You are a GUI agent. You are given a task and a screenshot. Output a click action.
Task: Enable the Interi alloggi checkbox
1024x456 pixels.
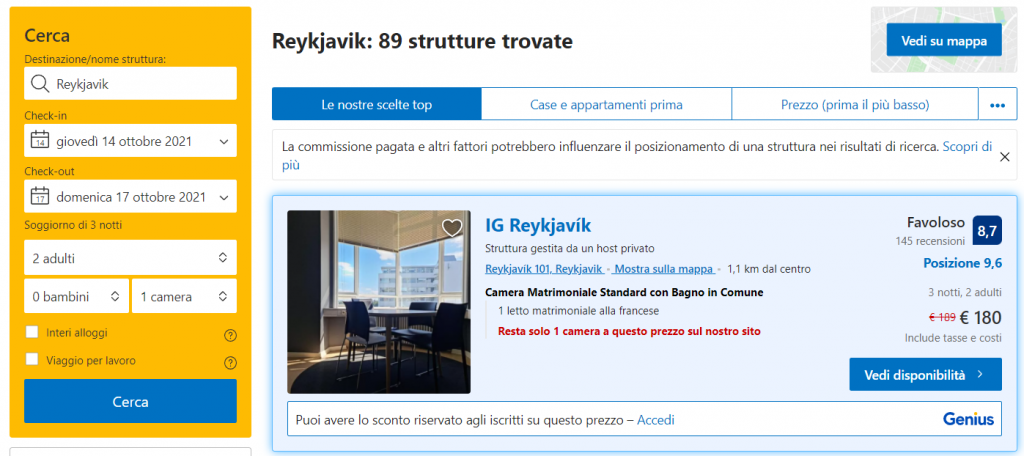click(32, 332)
